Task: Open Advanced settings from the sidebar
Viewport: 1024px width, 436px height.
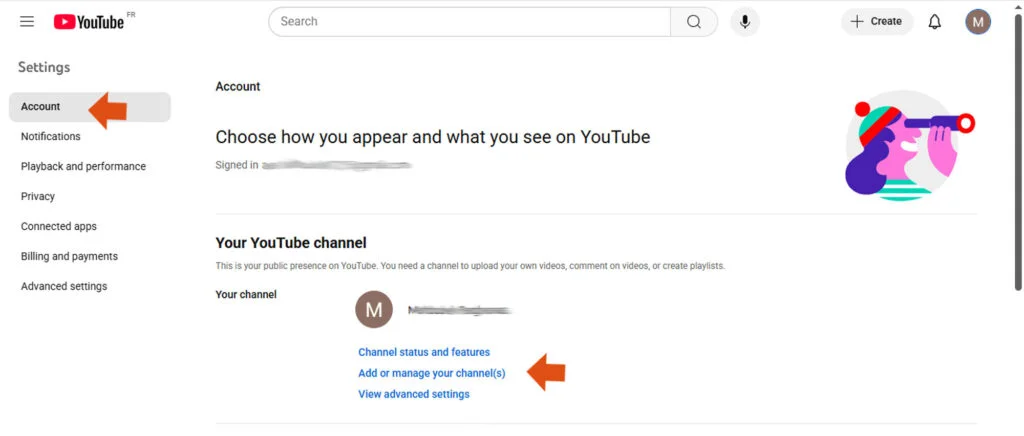Action: (x=64, y=287)
